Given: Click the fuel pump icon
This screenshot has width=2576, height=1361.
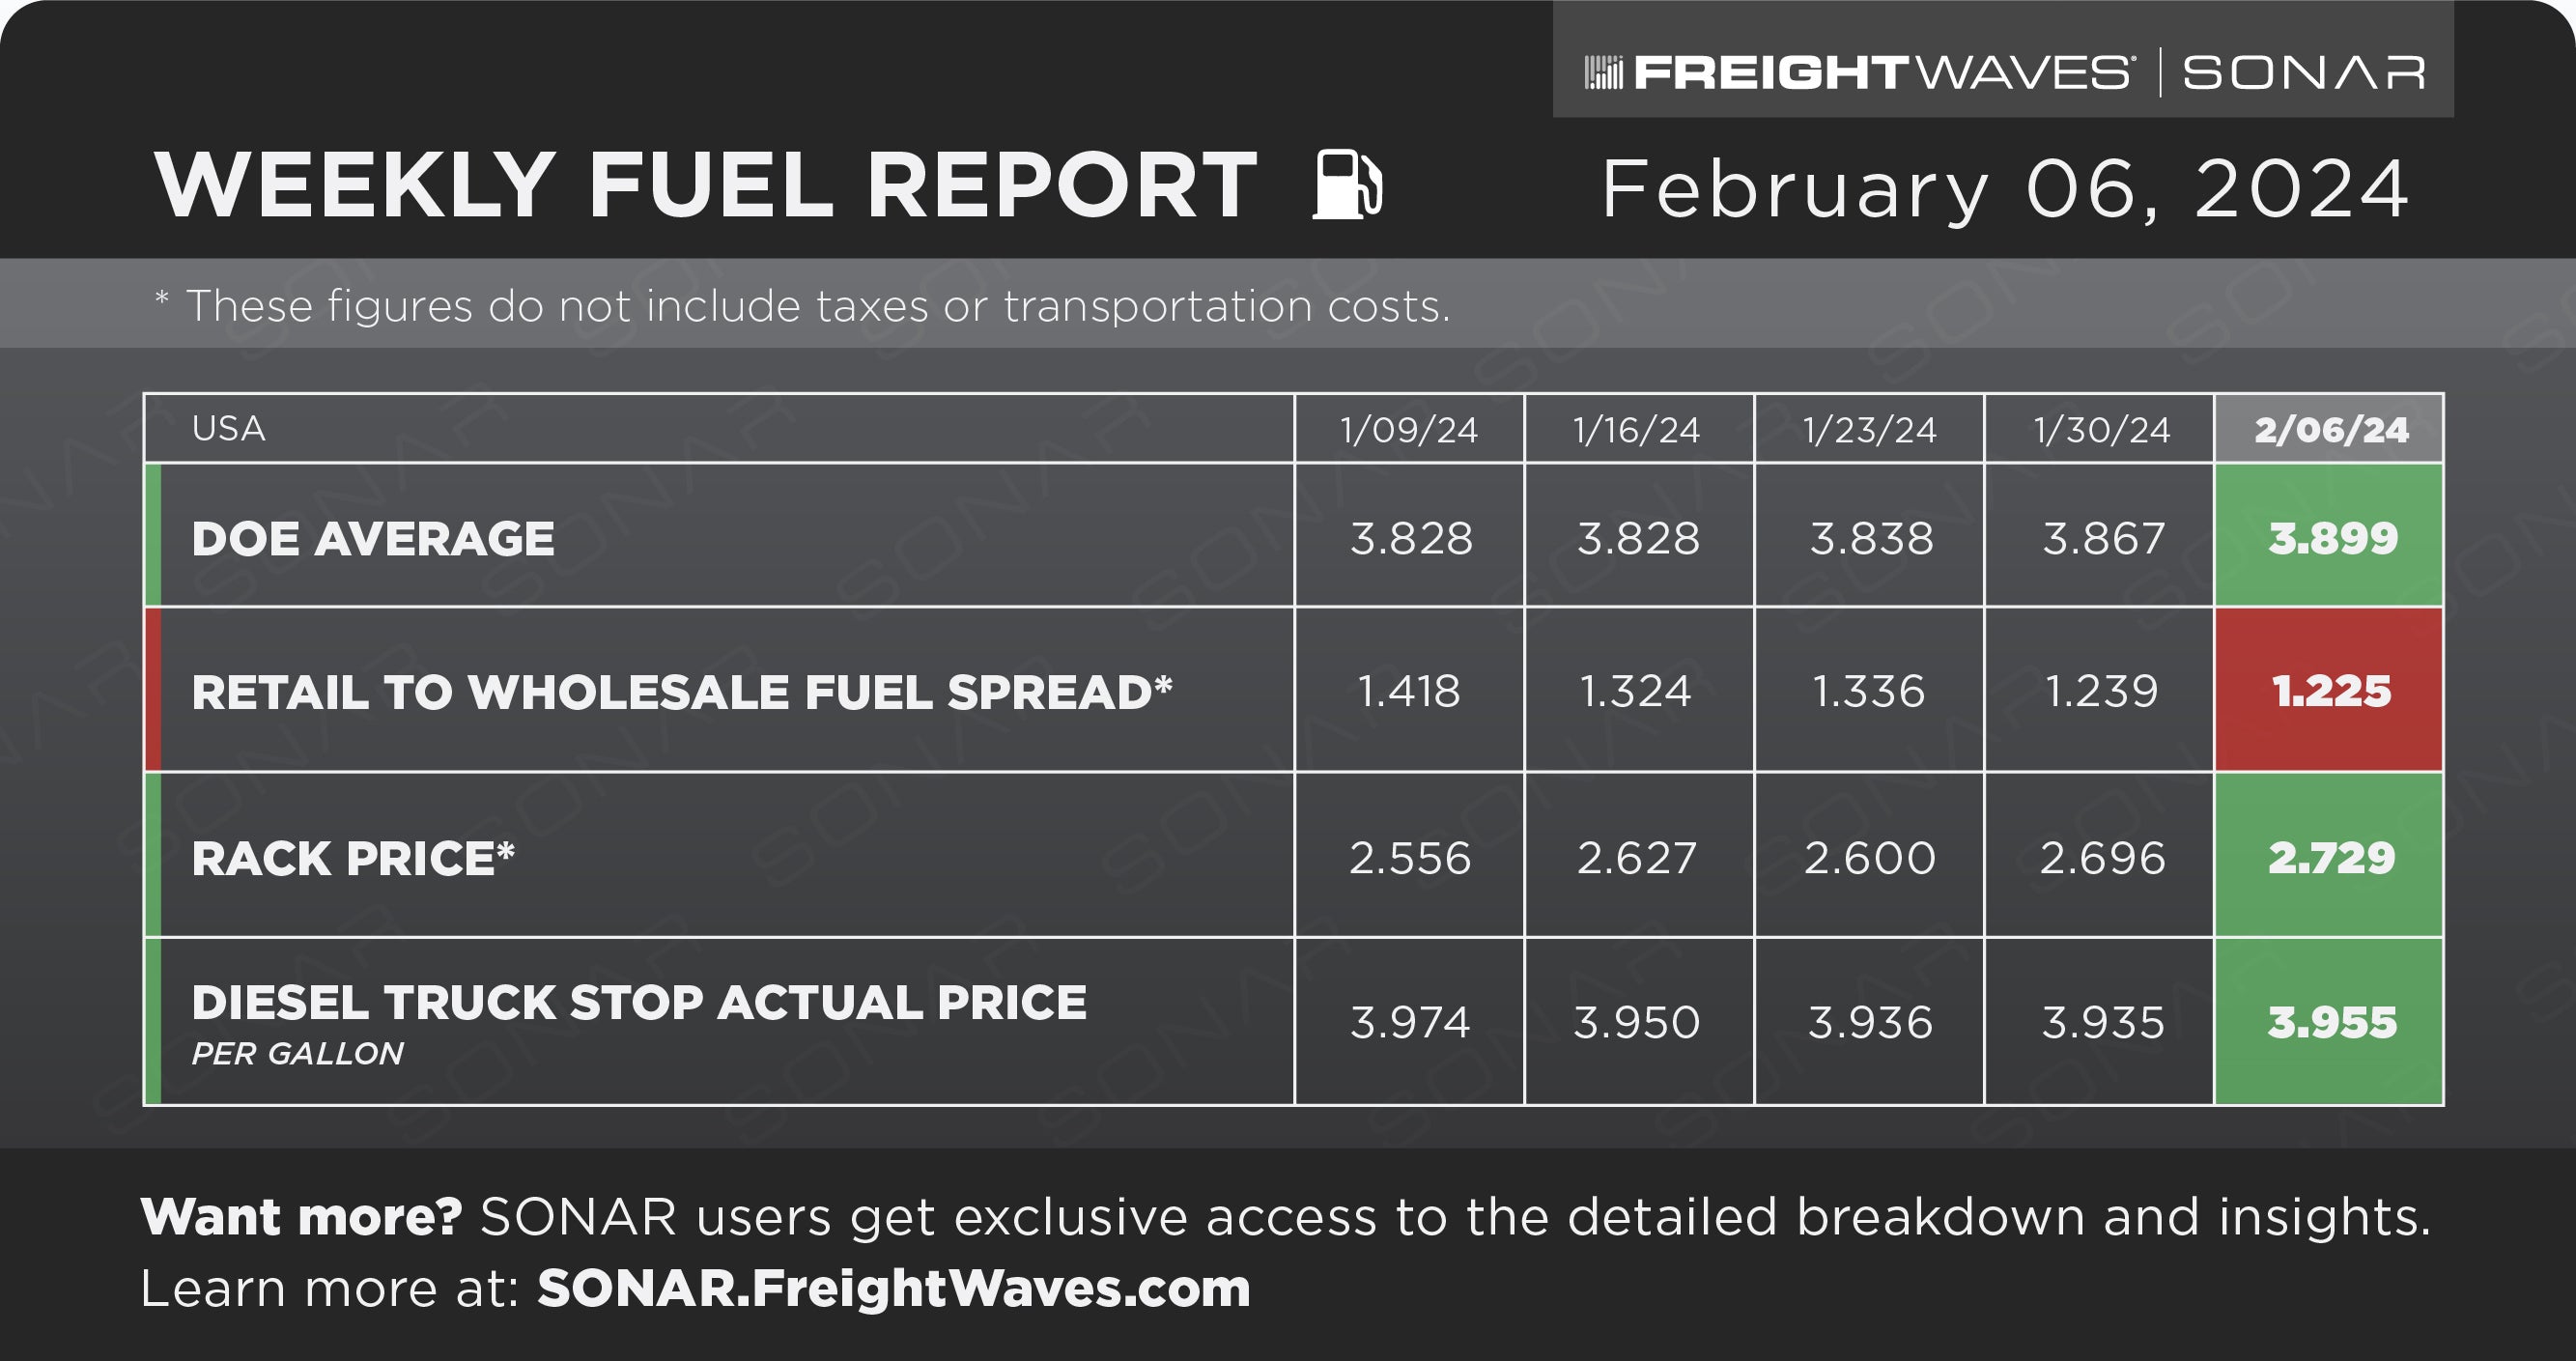Looking at the screenshot, I should click(1348, 183).
